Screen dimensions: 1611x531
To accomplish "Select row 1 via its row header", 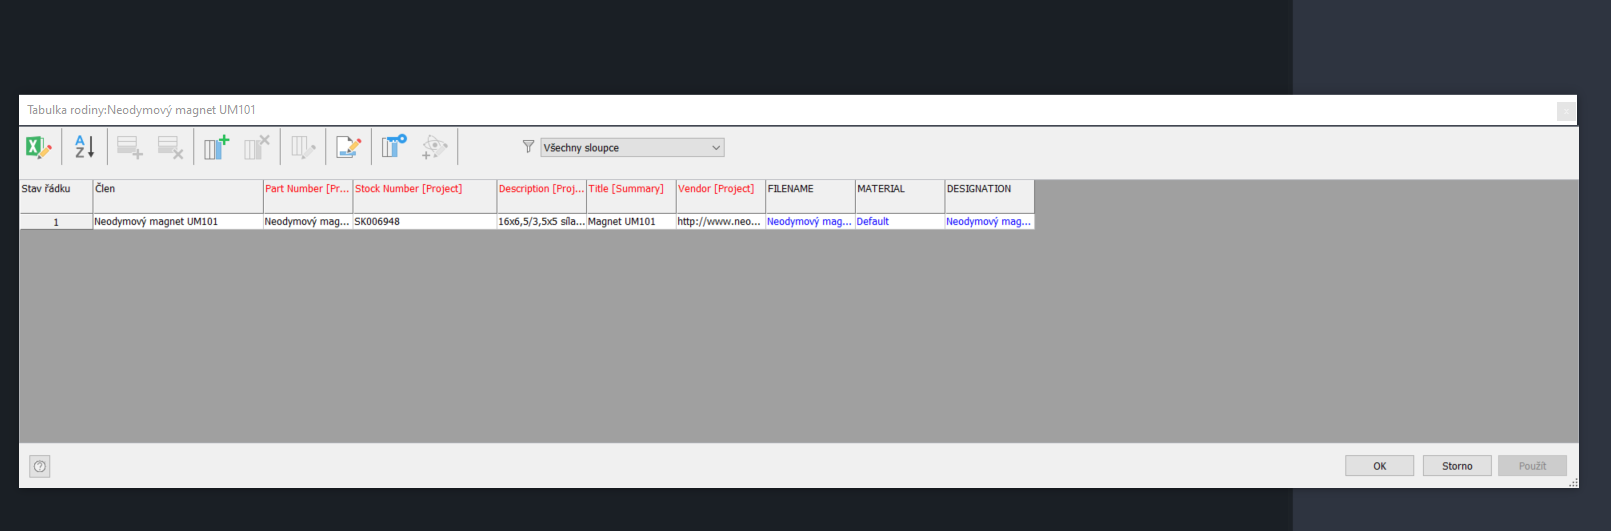I will [56, 222].
